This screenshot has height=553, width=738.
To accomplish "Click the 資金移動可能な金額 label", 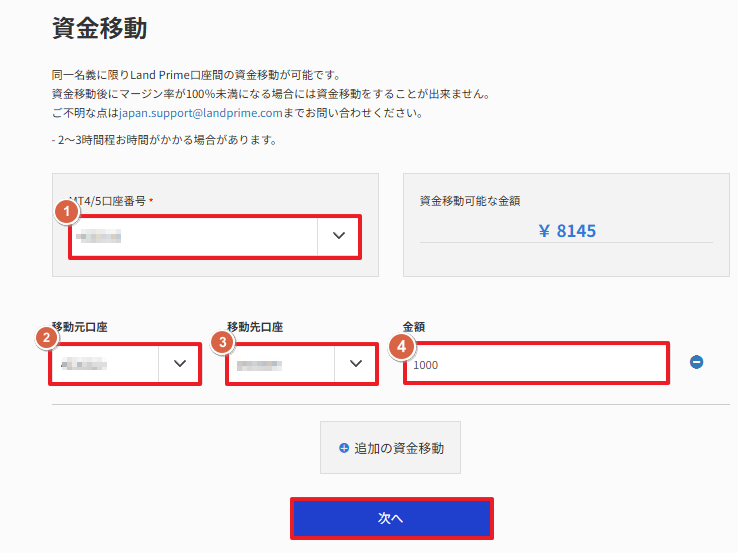I will pyautogui.click(x=470, y=201).
